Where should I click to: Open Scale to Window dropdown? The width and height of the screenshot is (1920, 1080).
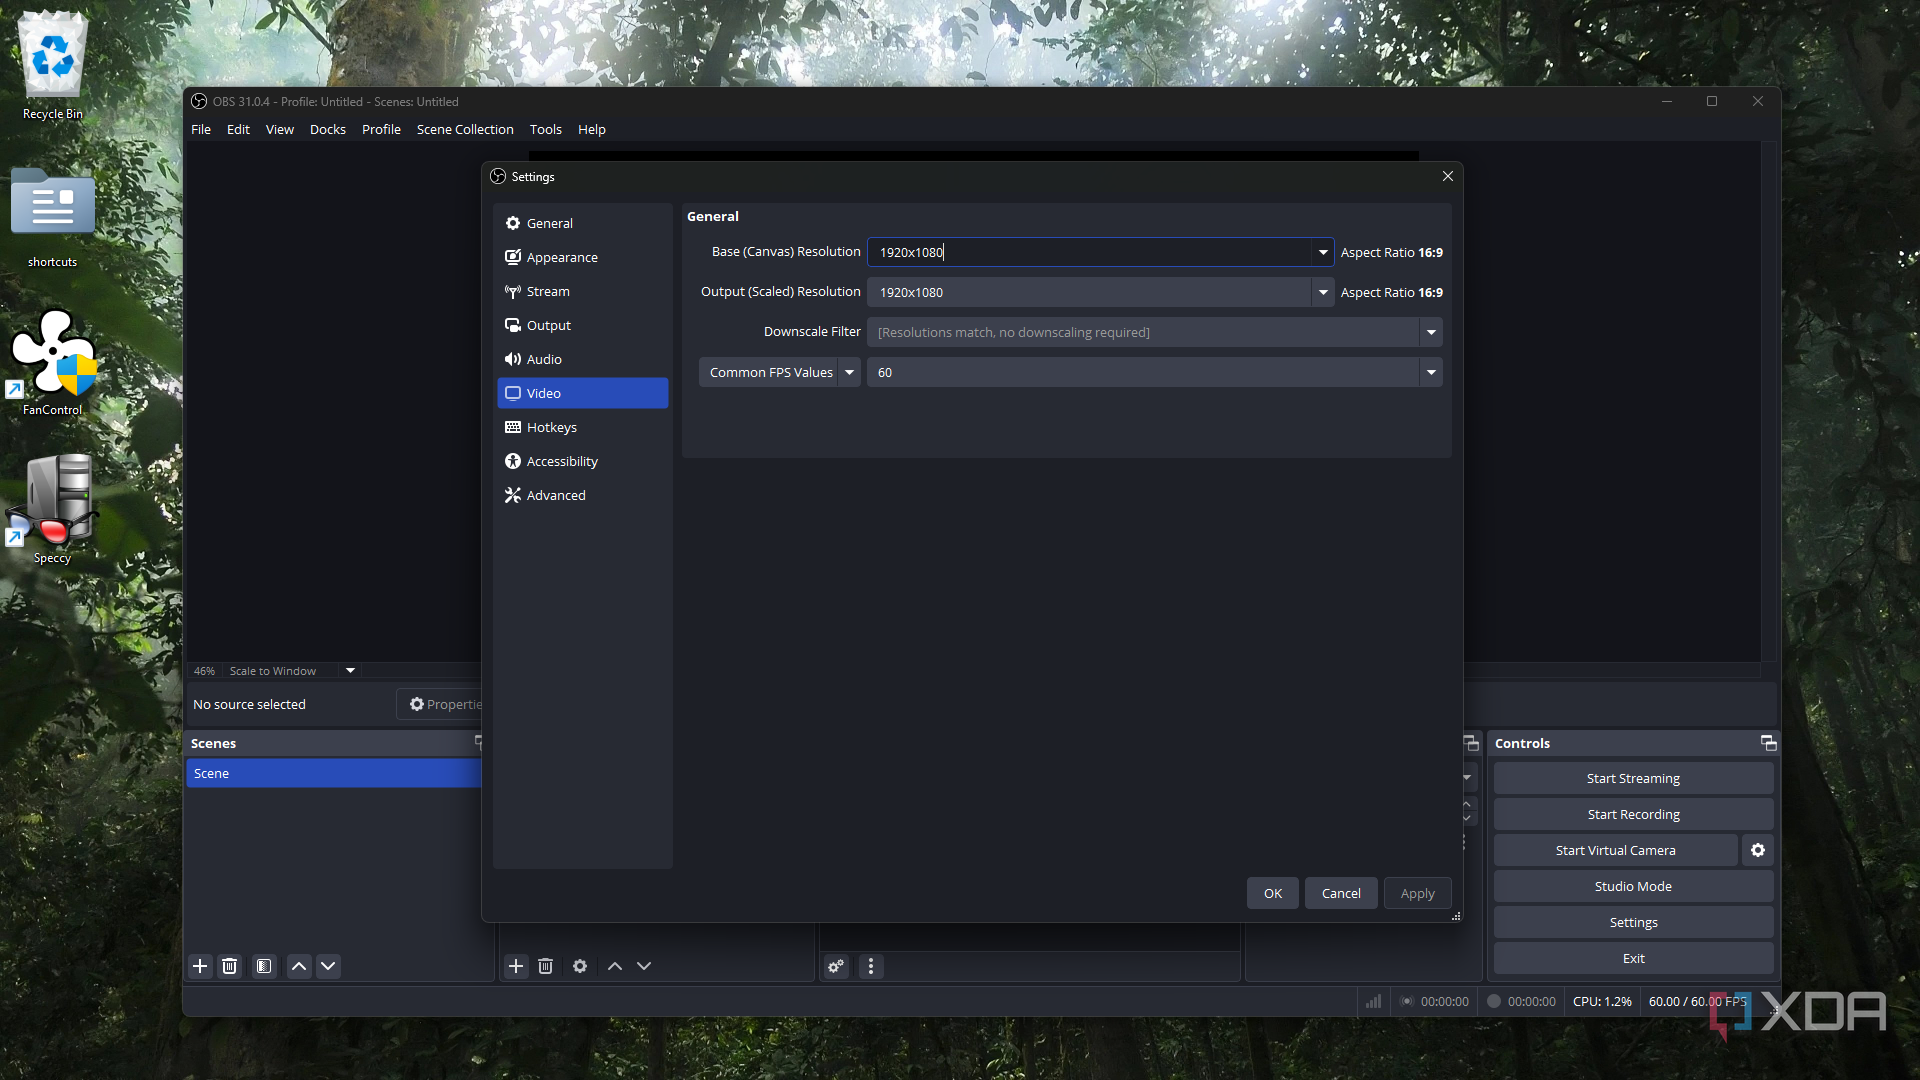coord(350,671)
